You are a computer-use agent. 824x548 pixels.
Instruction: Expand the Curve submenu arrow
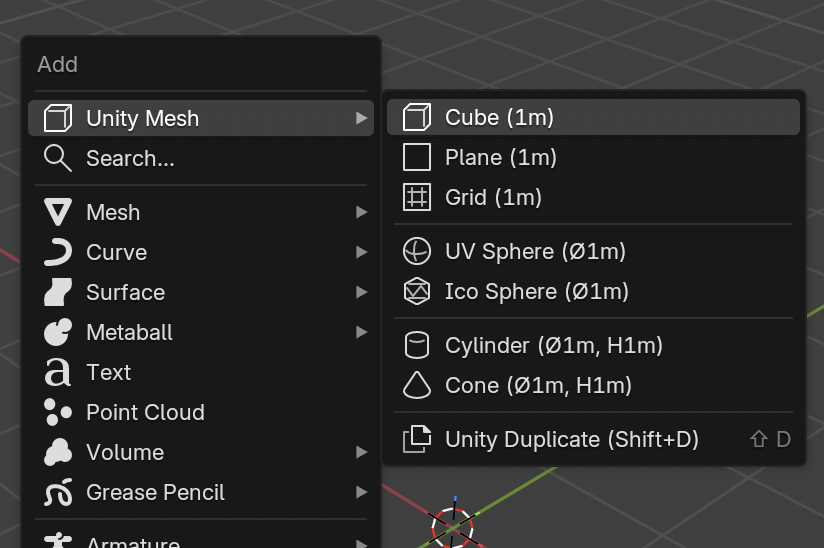point(361,252)
